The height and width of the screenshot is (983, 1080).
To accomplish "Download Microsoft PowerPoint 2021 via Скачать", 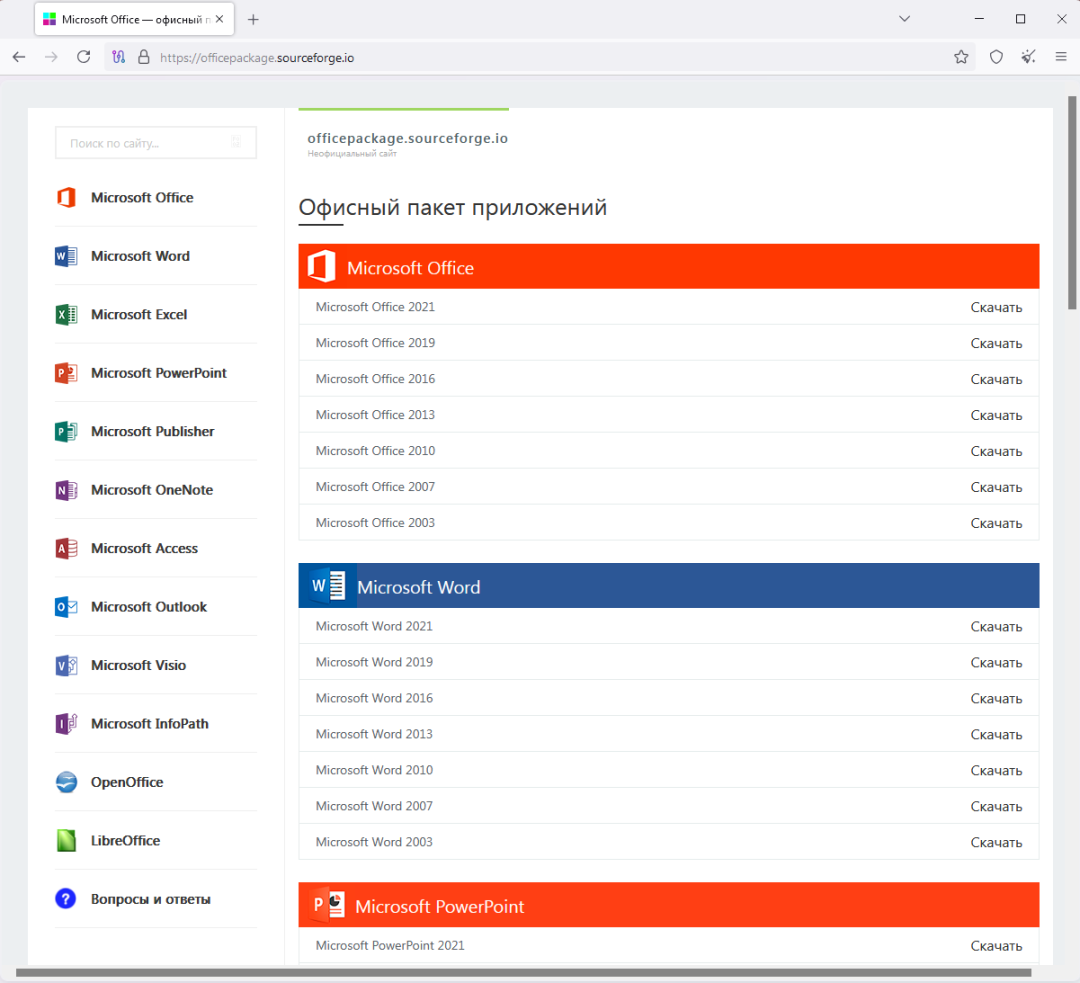I will tap(996, 946).
